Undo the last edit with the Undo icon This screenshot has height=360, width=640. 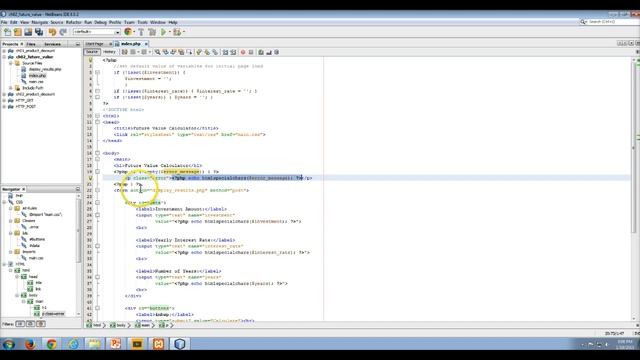tap(52, 32)
